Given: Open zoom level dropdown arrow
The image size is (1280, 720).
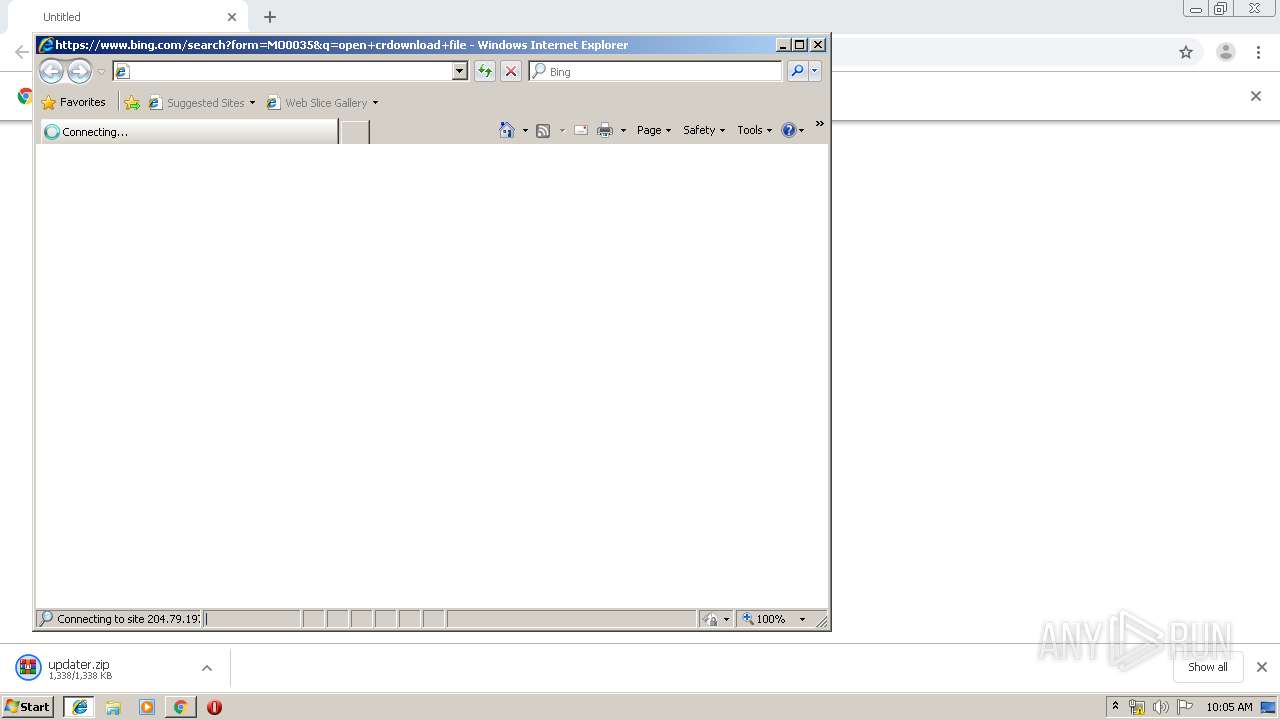Looking at the screenshot, I should (802, 619).
